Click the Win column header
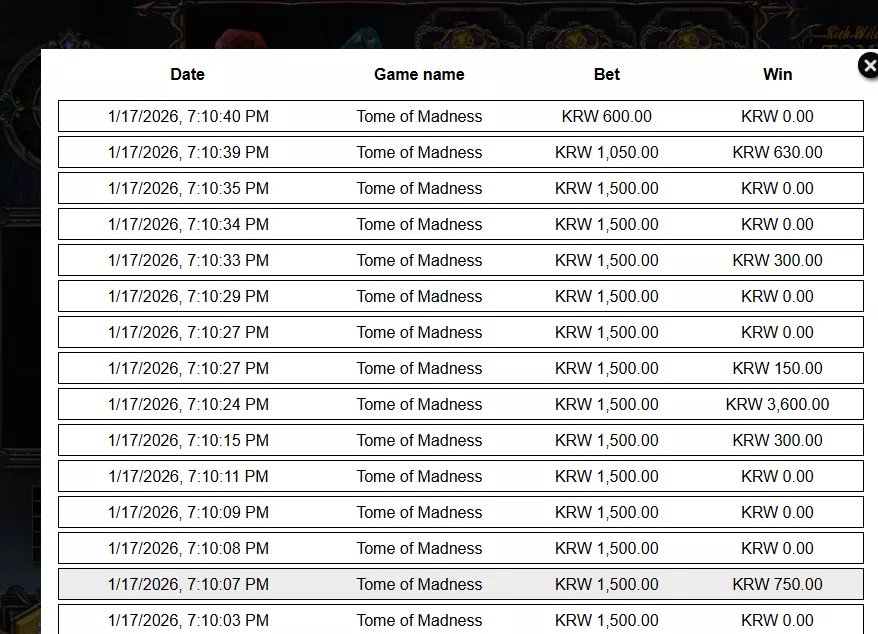The image size is (878, 634). point(777,74)
